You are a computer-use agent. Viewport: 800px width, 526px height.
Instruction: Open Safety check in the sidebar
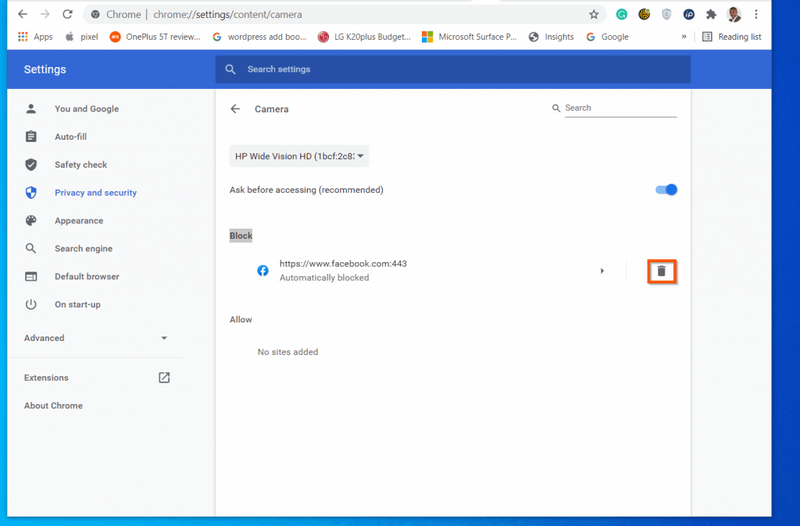pos(81,165)
